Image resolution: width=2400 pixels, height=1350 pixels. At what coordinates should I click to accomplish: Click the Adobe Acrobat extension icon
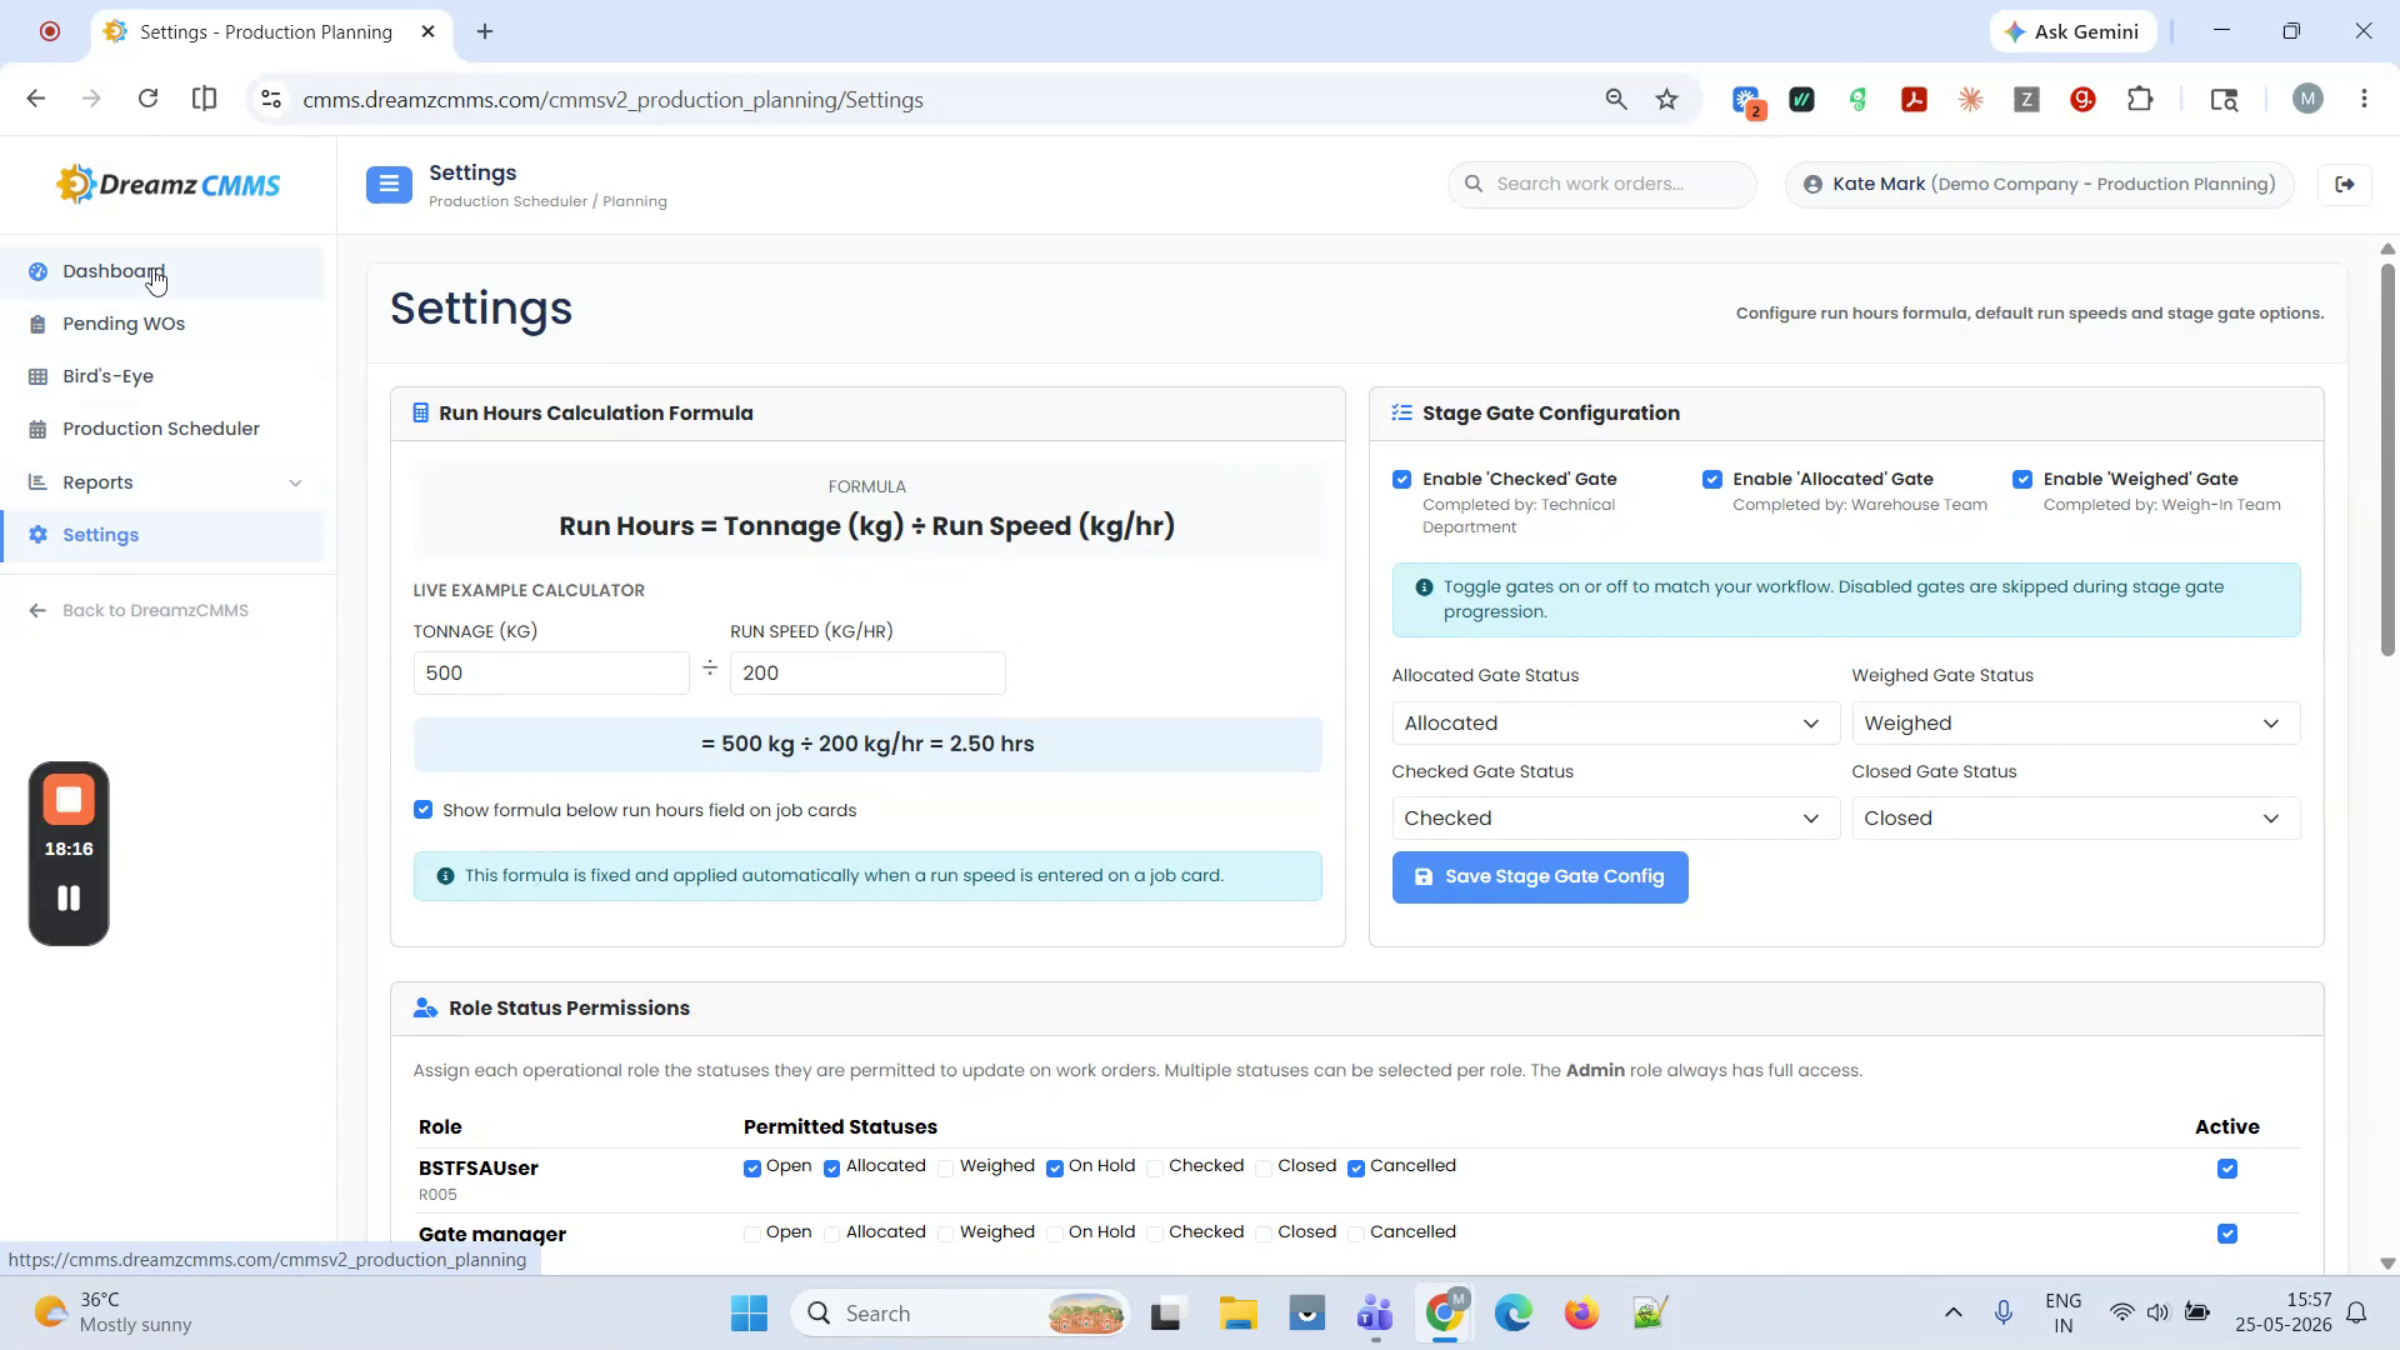(x=1914, y=99)
